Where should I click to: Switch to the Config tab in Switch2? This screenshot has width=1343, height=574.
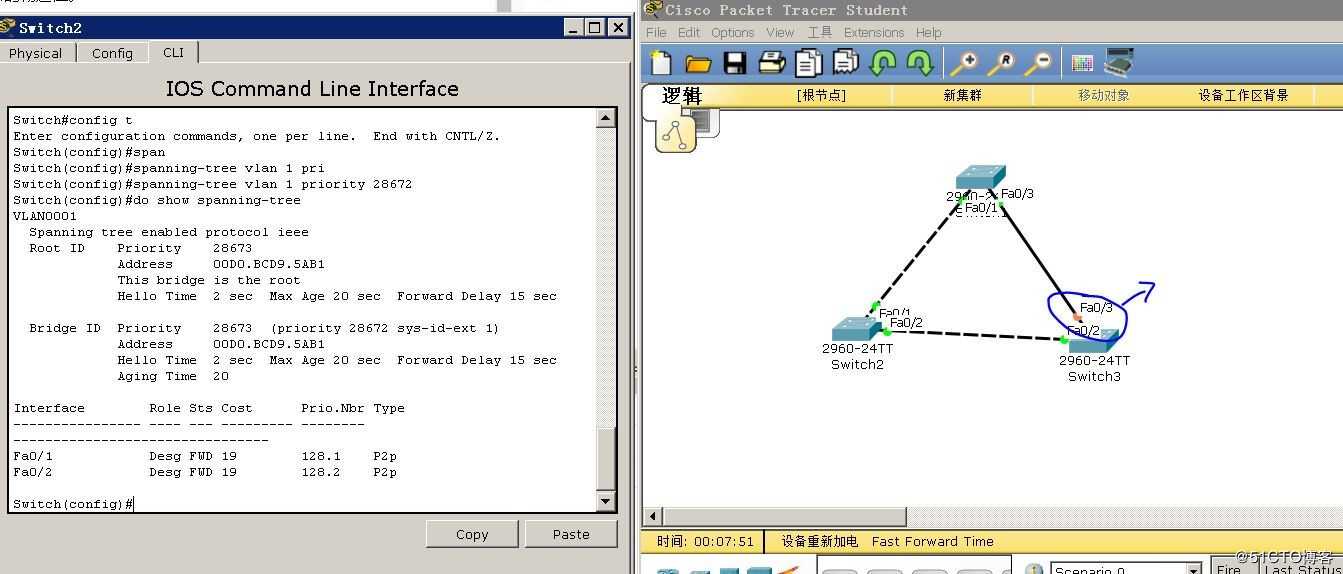pyautogui.click(x=112, y=53)
